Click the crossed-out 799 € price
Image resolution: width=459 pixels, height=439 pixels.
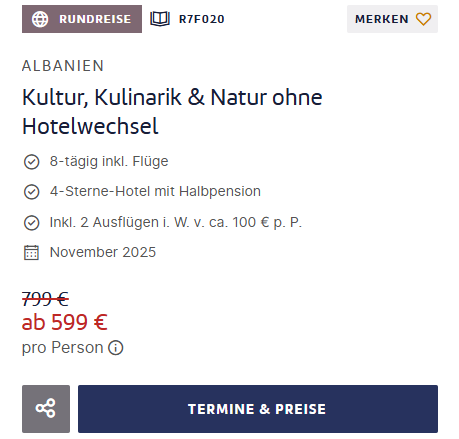pos(45,299)
